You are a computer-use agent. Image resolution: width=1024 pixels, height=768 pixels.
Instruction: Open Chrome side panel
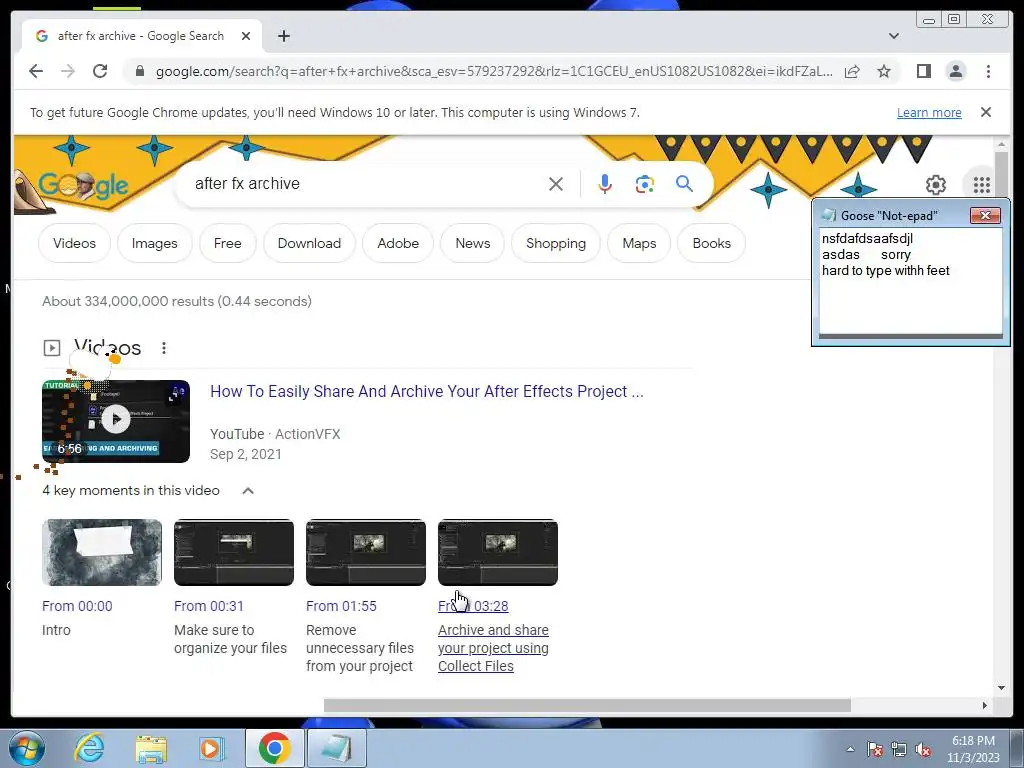click(x=923, y=71)
